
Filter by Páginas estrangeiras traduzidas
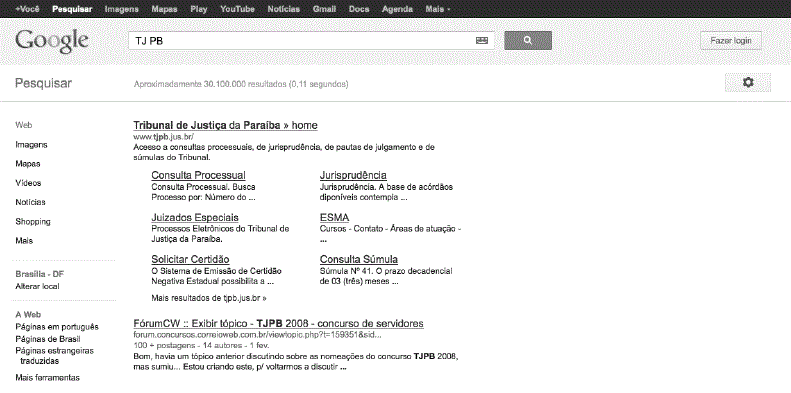54,356
